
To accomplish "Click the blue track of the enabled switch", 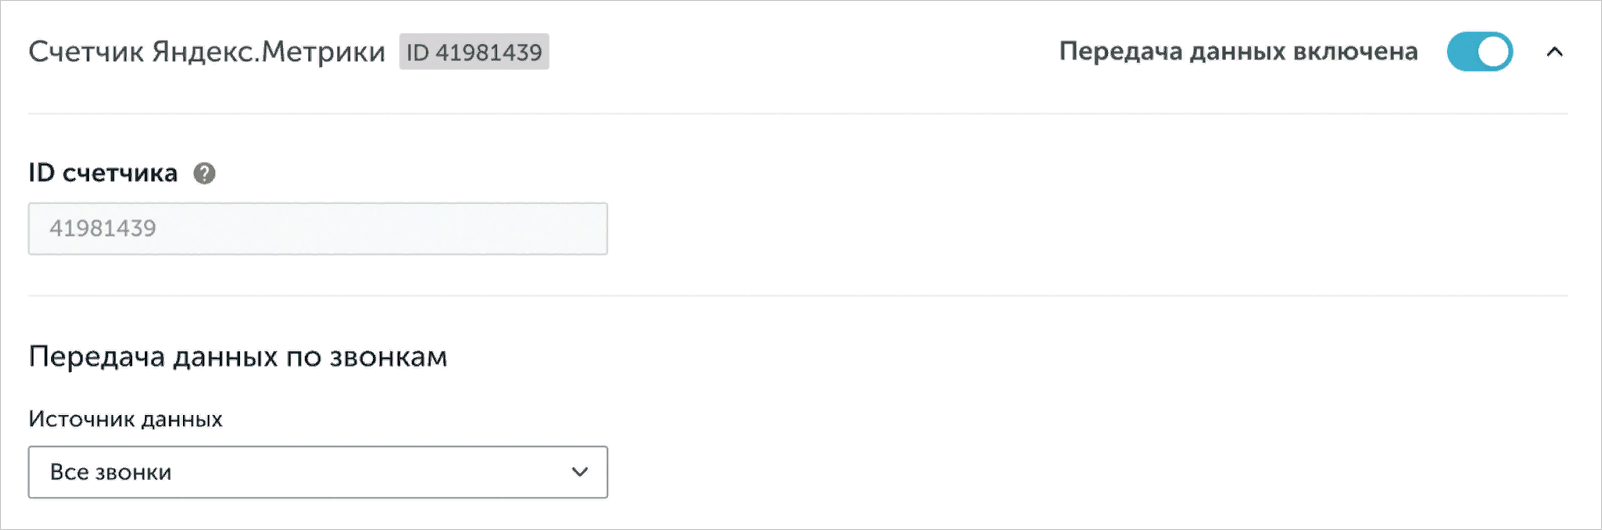I will point(1462,52).
